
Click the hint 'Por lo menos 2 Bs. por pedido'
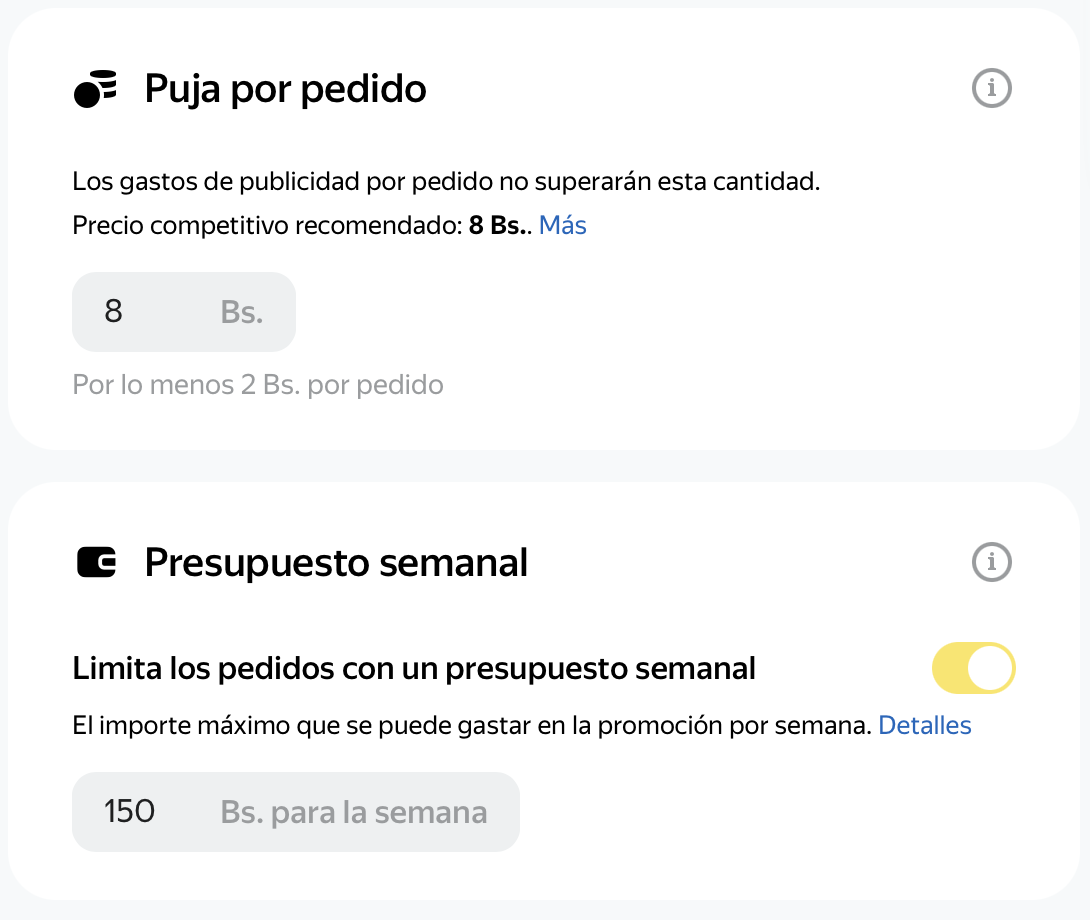[x=258, y=385]
